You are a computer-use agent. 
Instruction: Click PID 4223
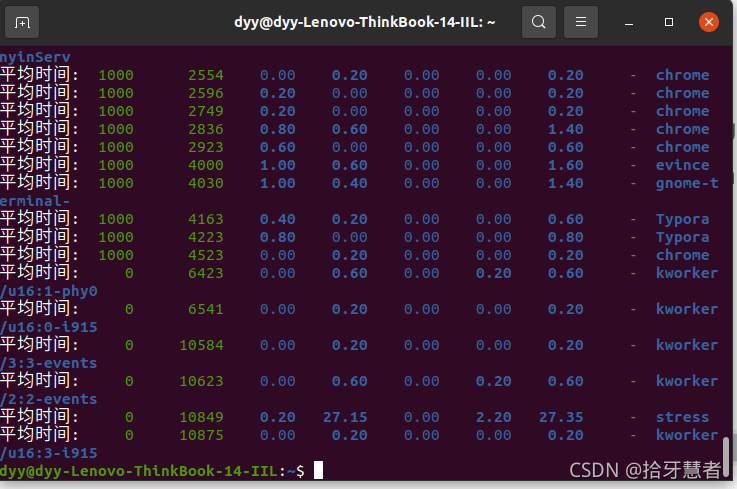tap(206, 237)
